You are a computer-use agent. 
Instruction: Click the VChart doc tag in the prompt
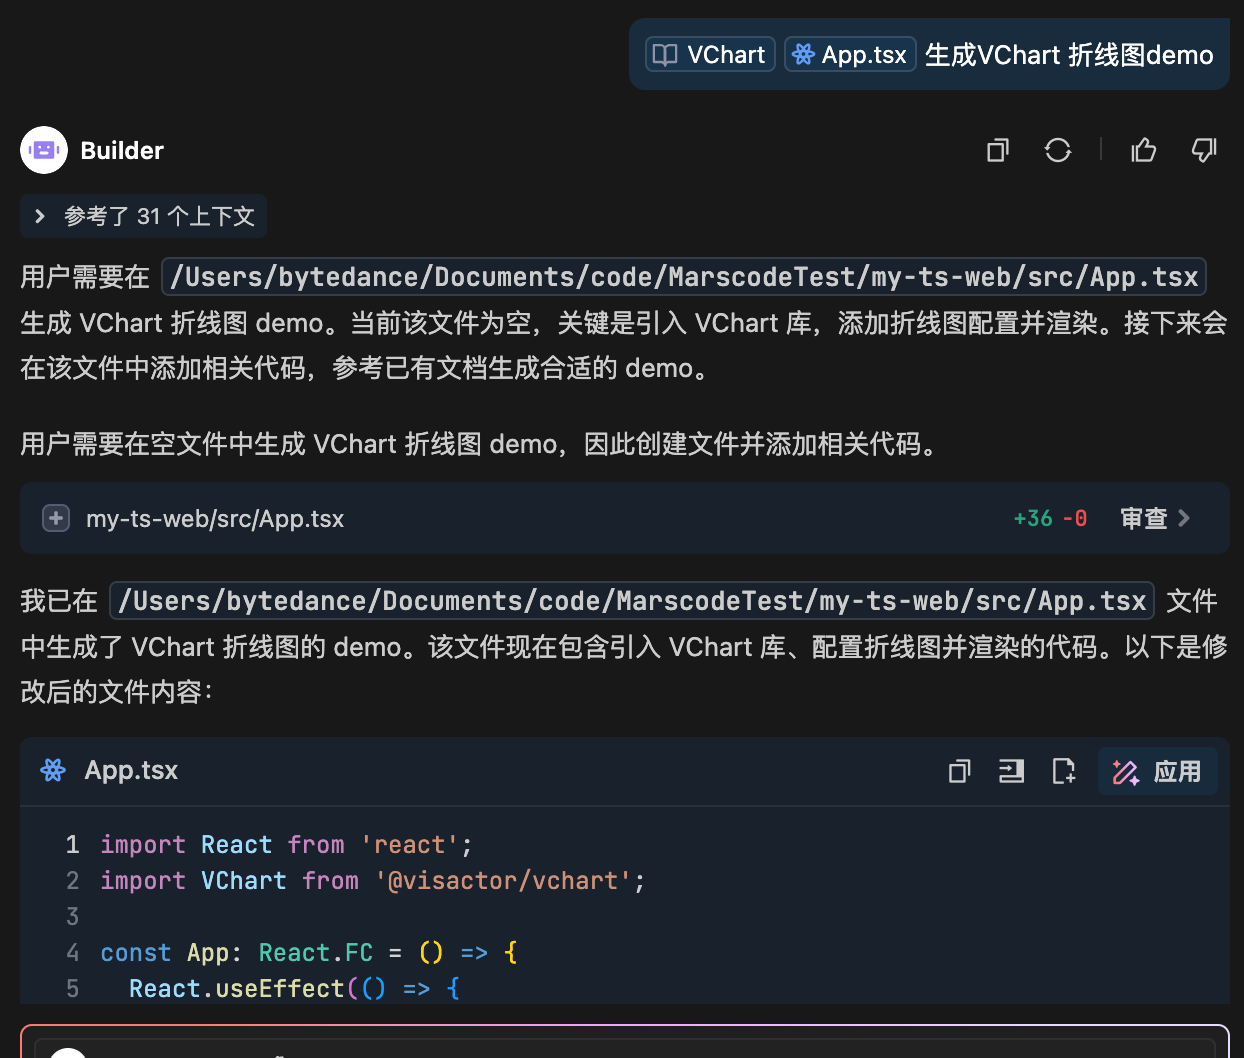[710, 54]
